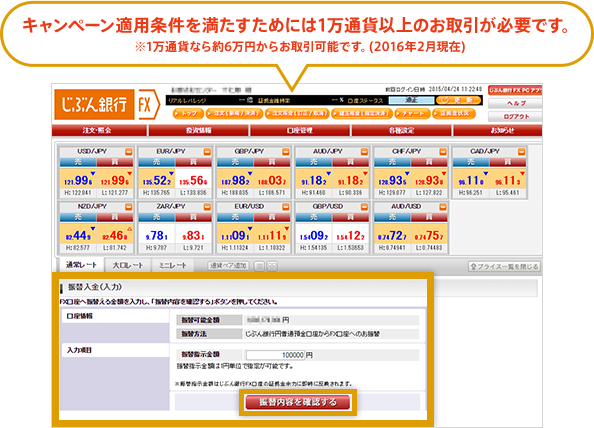Minimize the EUR/JPY rate panel
The height and width of the screenshot is (428, 594).
pyautogui.click(x=207, y=152)
